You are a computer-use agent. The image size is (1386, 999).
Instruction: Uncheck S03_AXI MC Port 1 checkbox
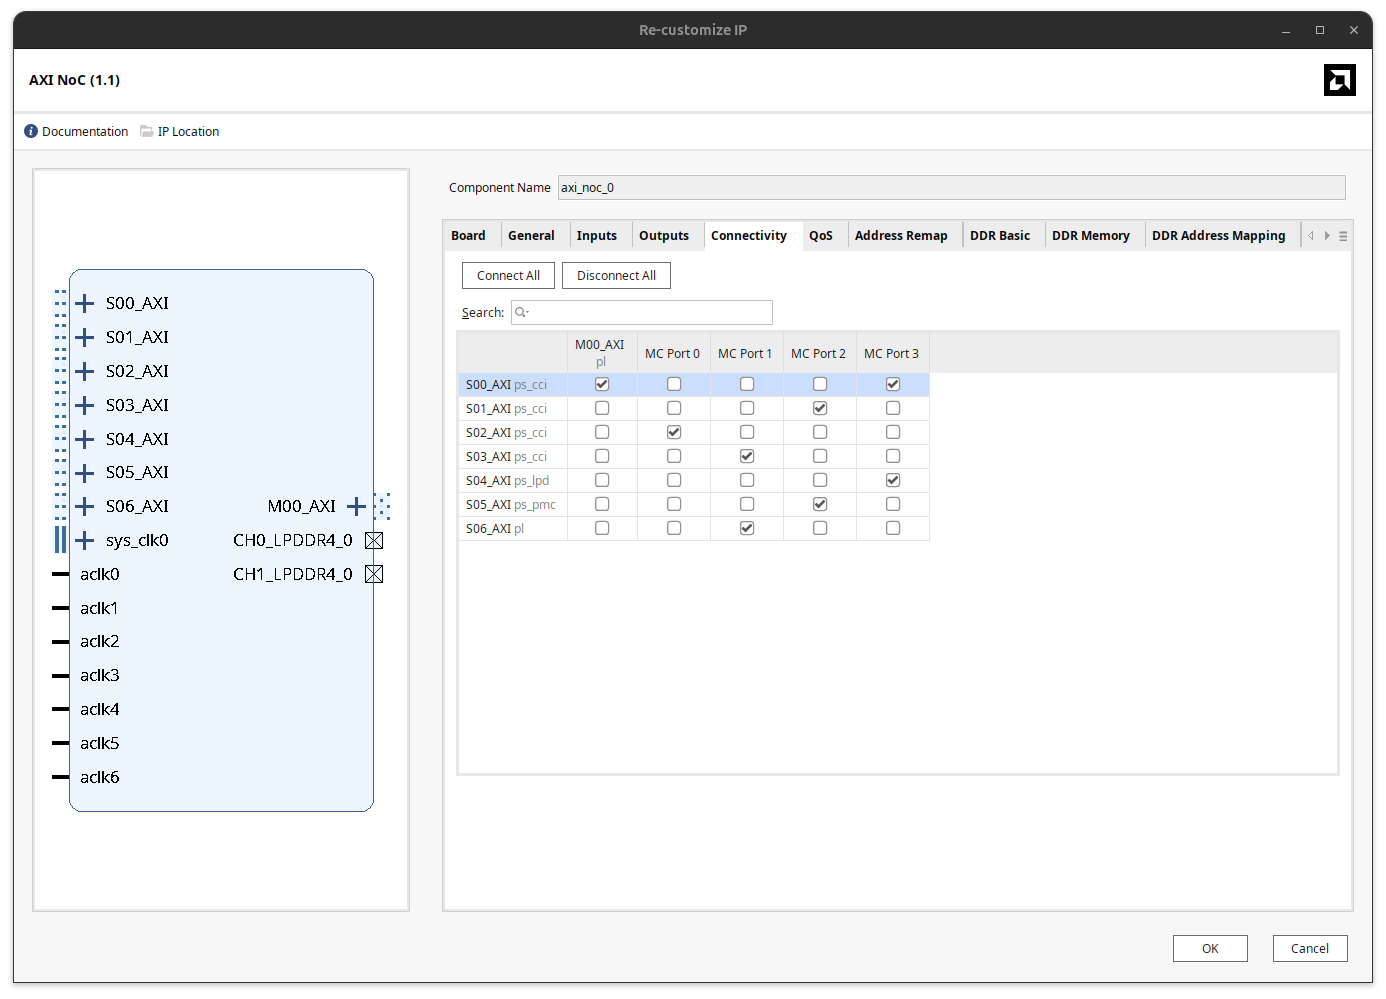[747, 456]
